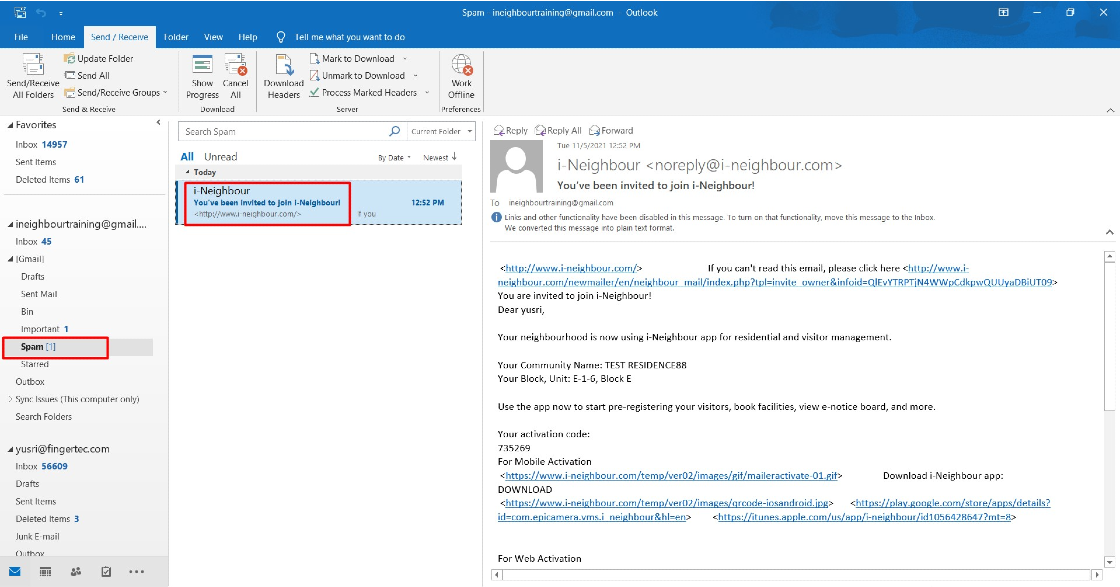
Task: Open the www.i-neighbour.com link in email
Action: click(x=570, y=269)
